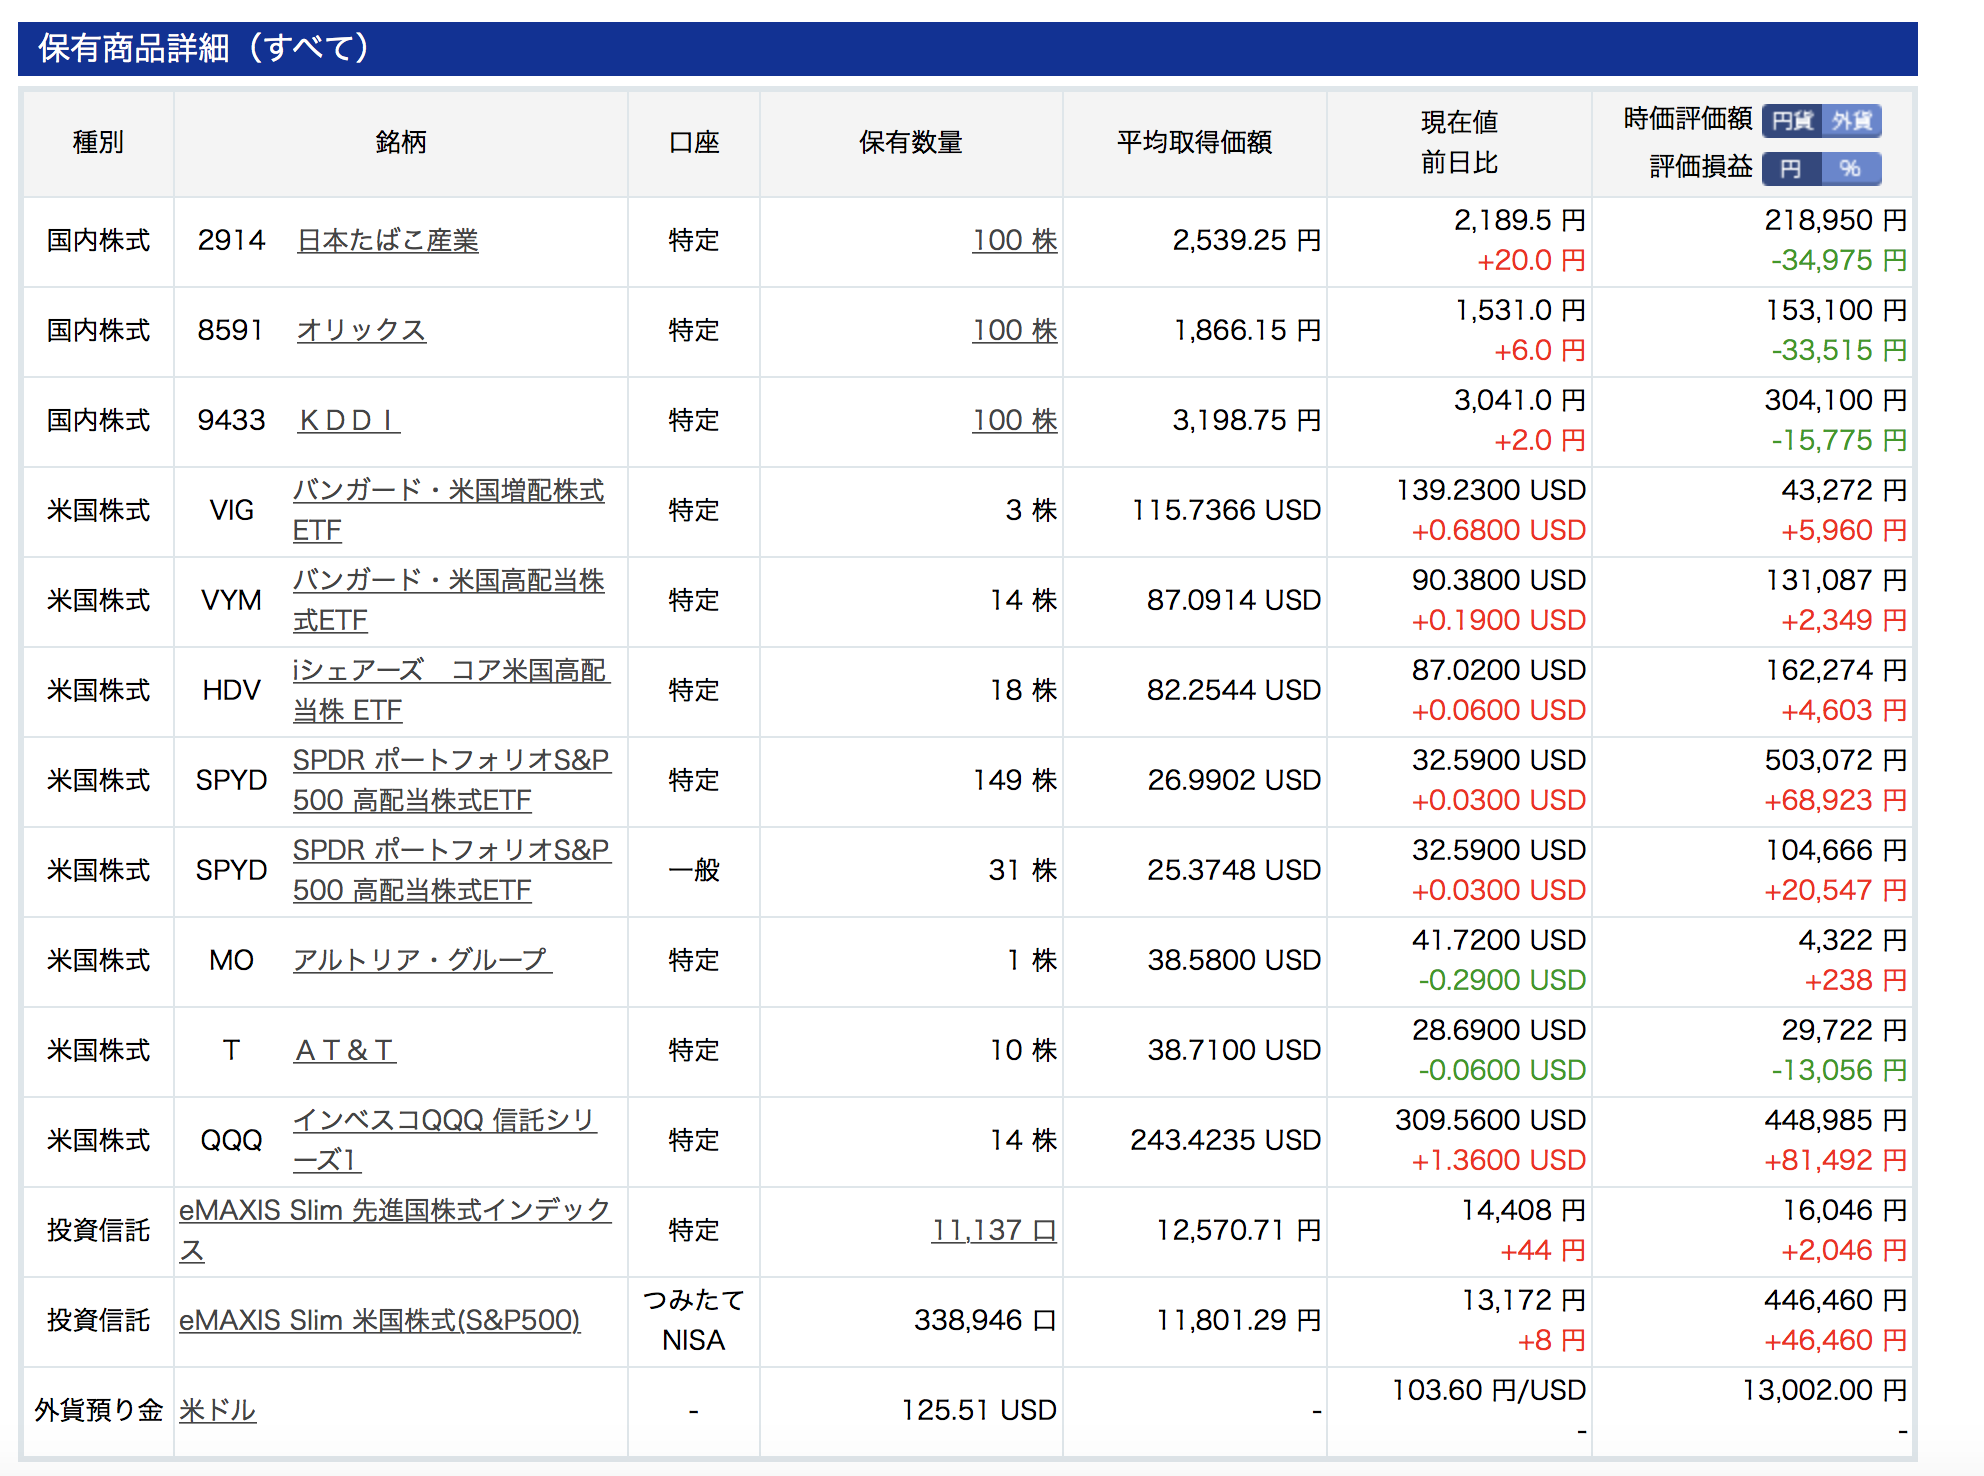This screenshot has height=1476, width=1984.
Task: Open iシェアーズ コア米国高配当株 ETF link
Action: tap(450, 690)
